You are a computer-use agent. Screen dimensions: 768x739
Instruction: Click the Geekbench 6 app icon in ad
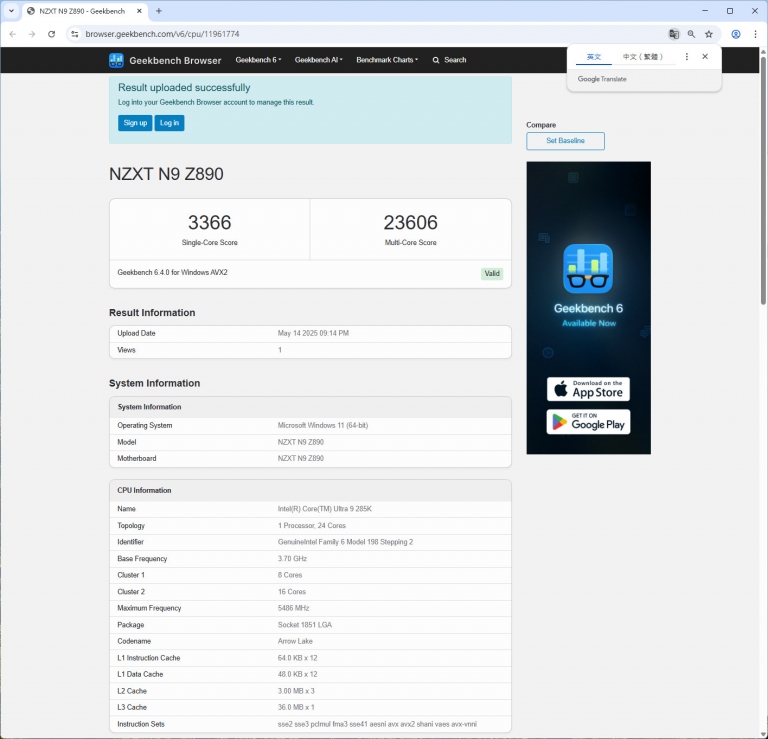point(588,268)
